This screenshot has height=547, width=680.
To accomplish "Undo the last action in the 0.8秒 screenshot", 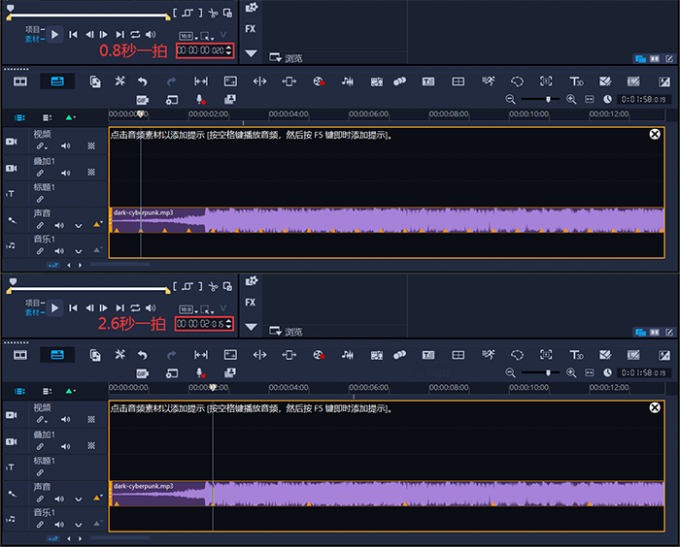I will click(x=143, y=82).
